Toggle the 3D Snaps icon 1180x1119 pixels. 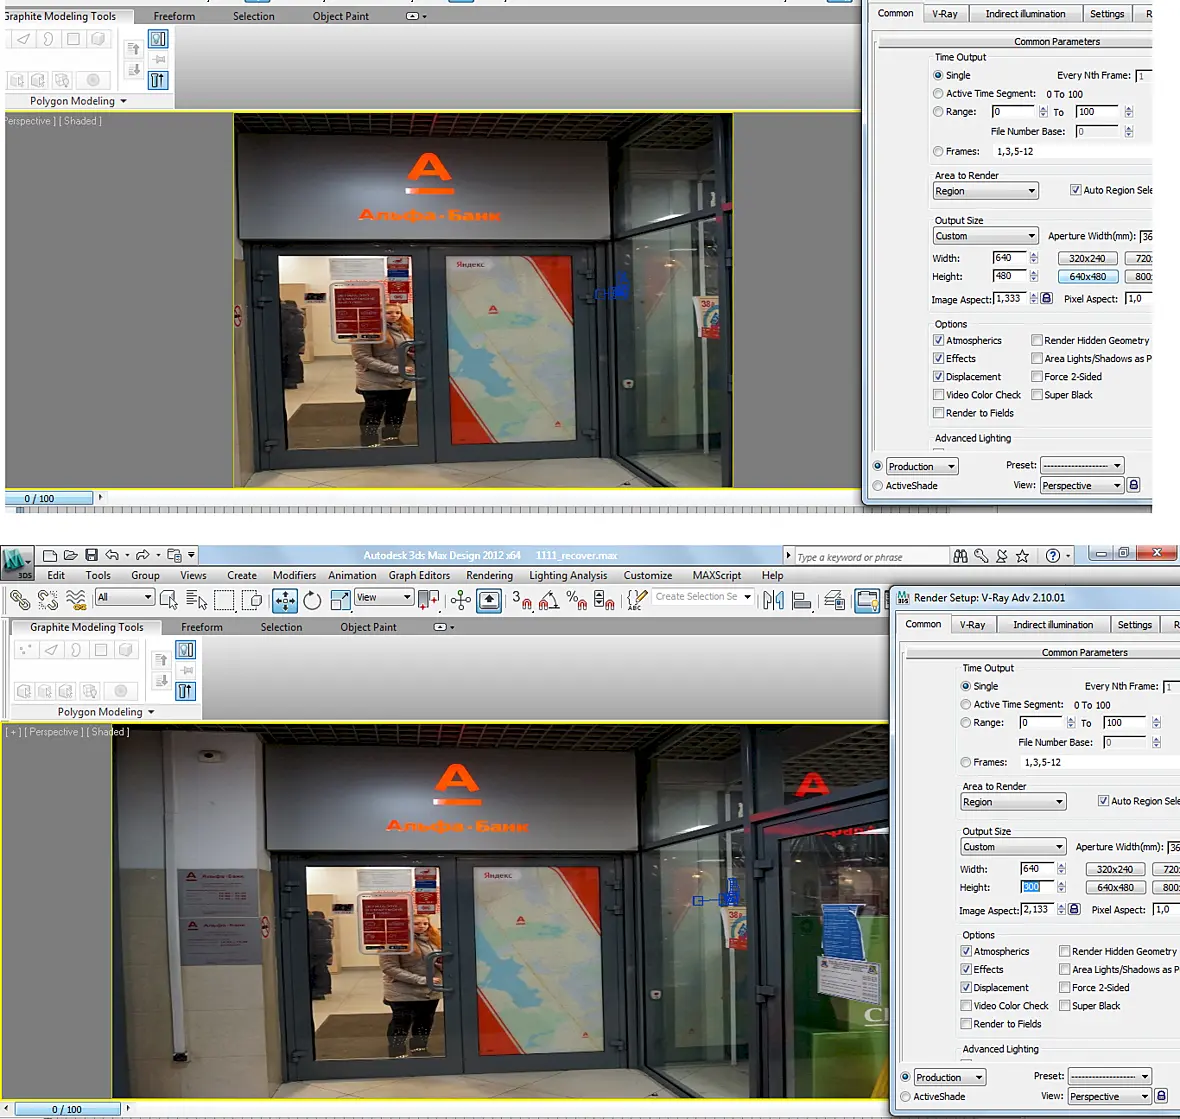coord(522,600)
